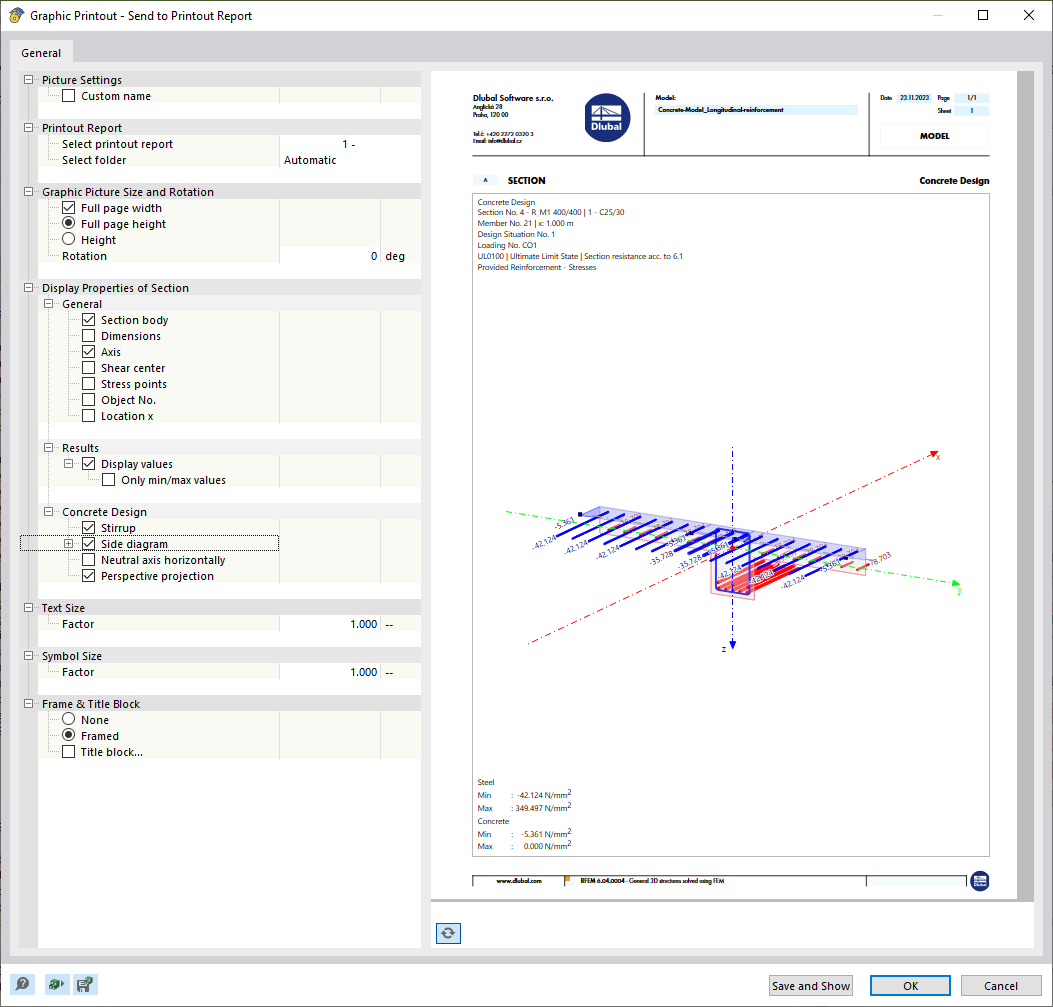The image size is (1053, 1007).
Task: Select the Framed radio button
Action: tap(68, 736)
